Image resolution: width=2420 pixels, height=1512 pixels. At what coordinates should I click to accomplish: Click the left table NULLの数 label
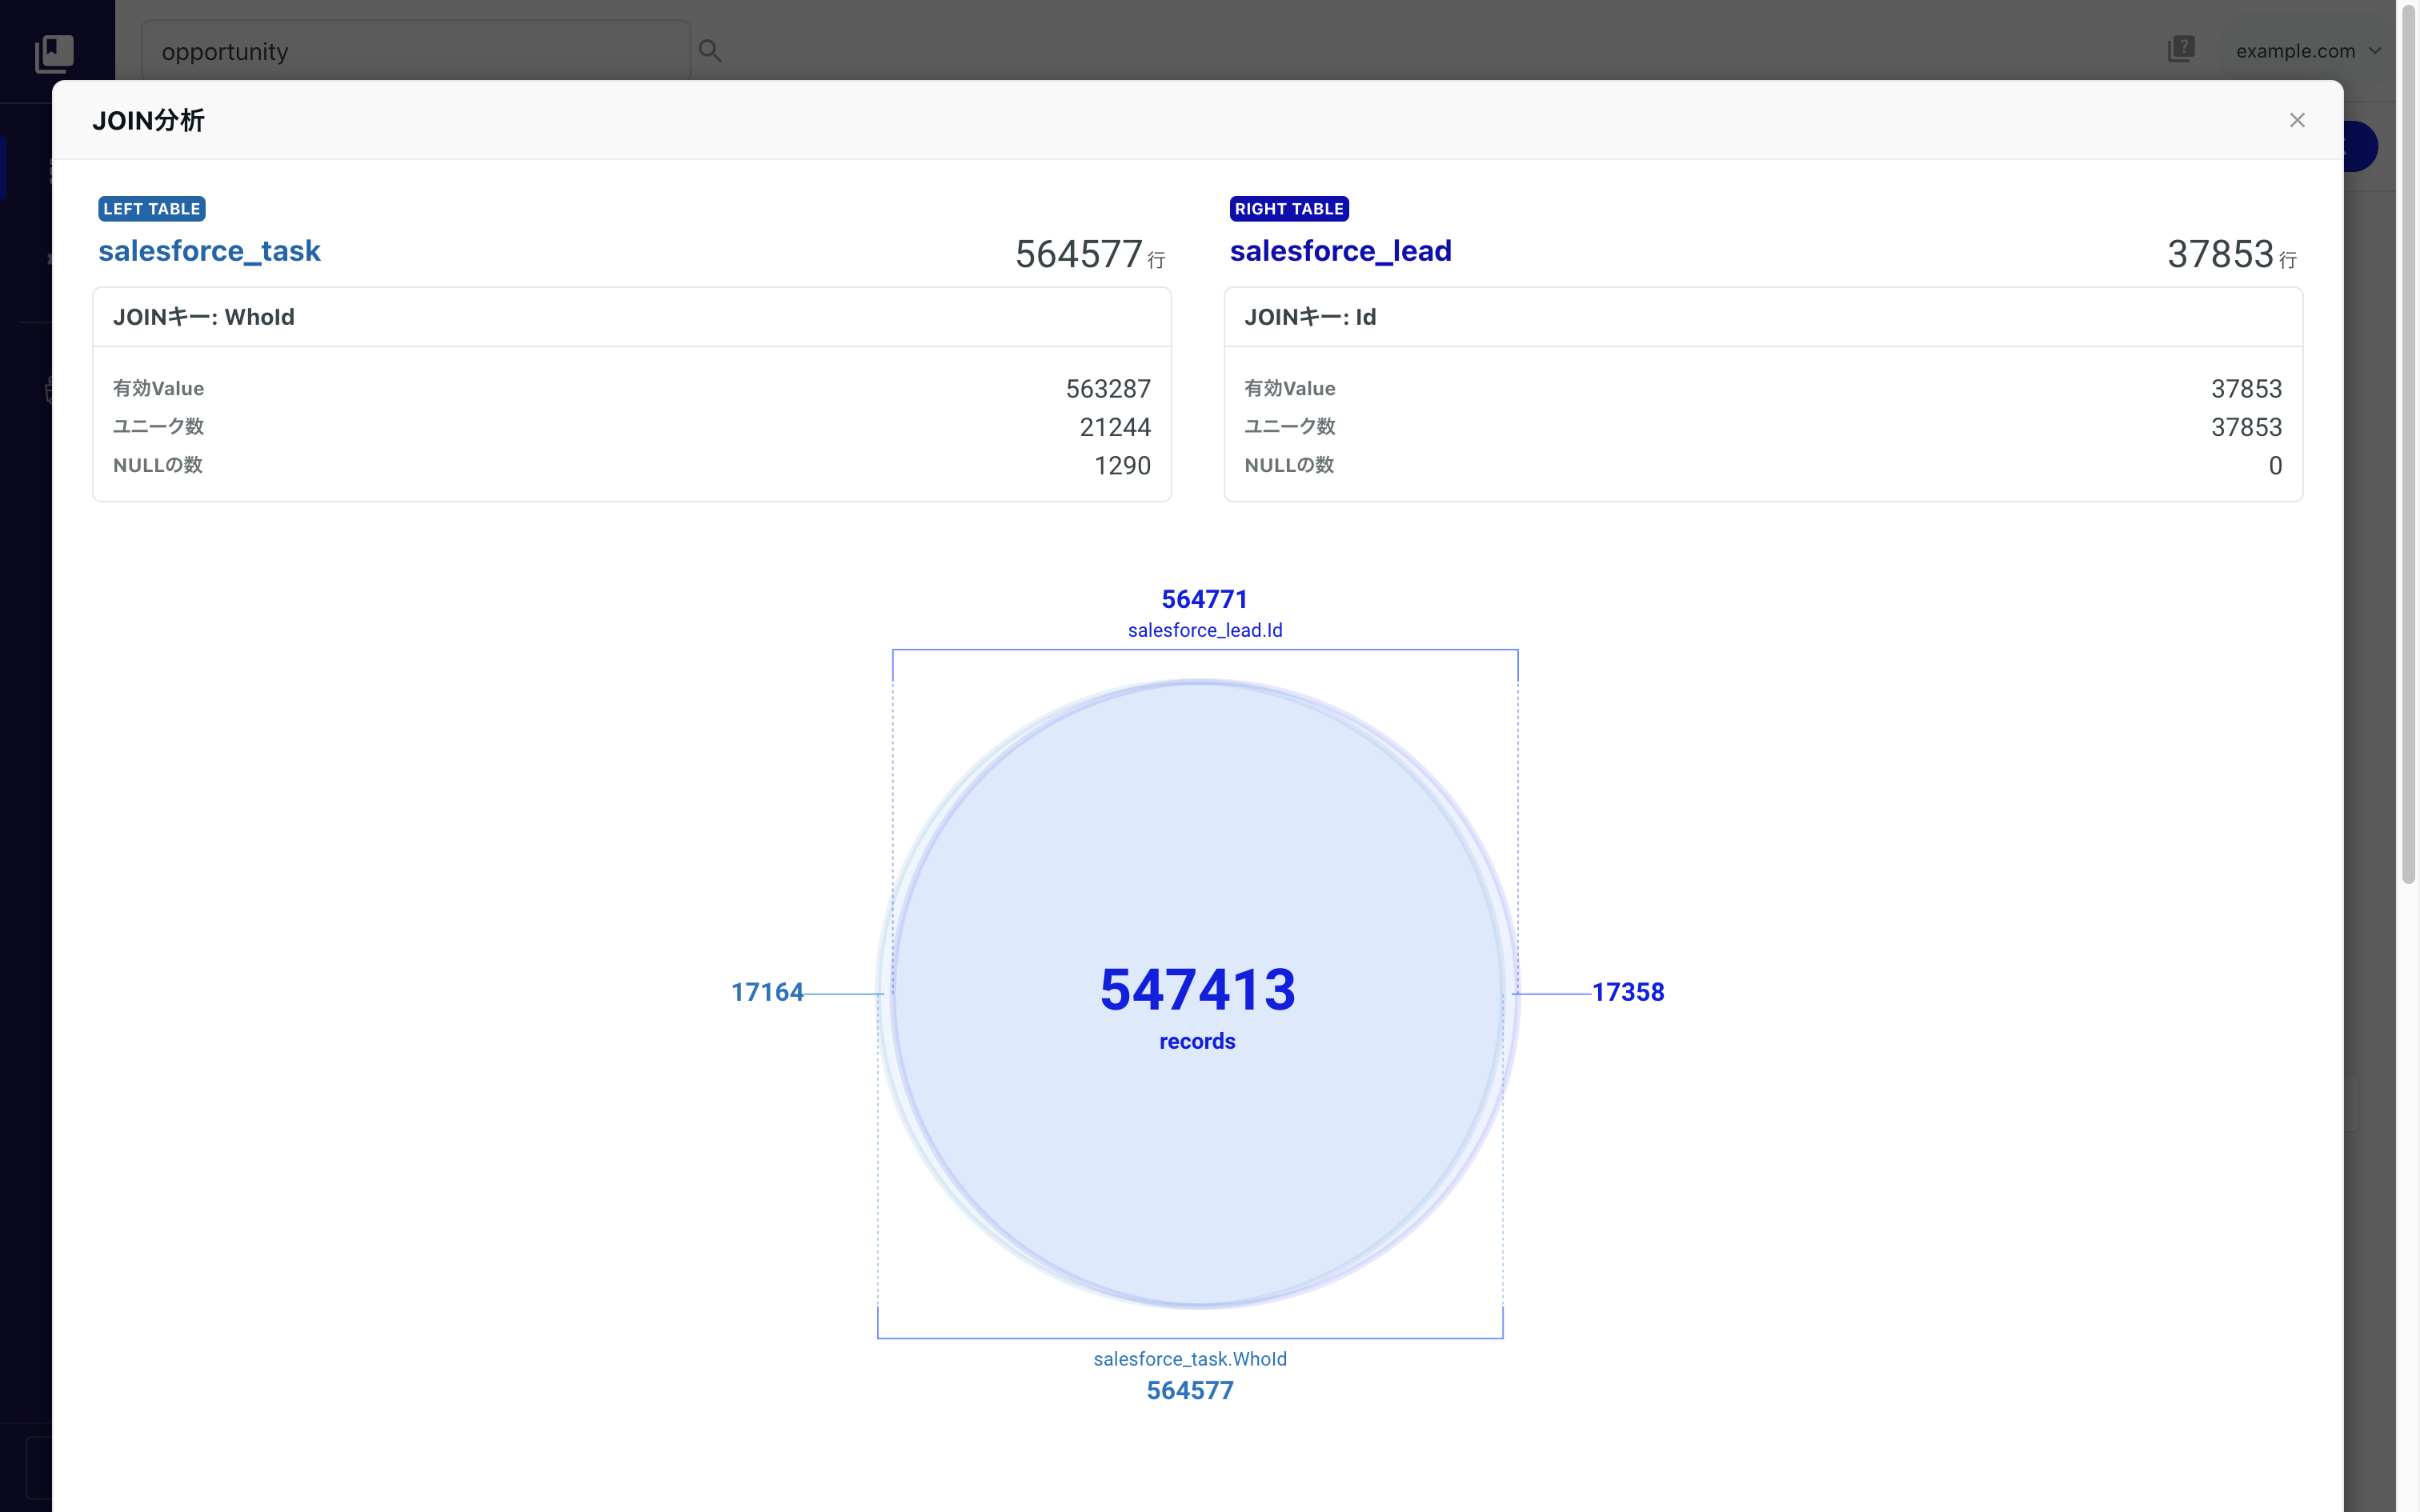click(158, 465)
